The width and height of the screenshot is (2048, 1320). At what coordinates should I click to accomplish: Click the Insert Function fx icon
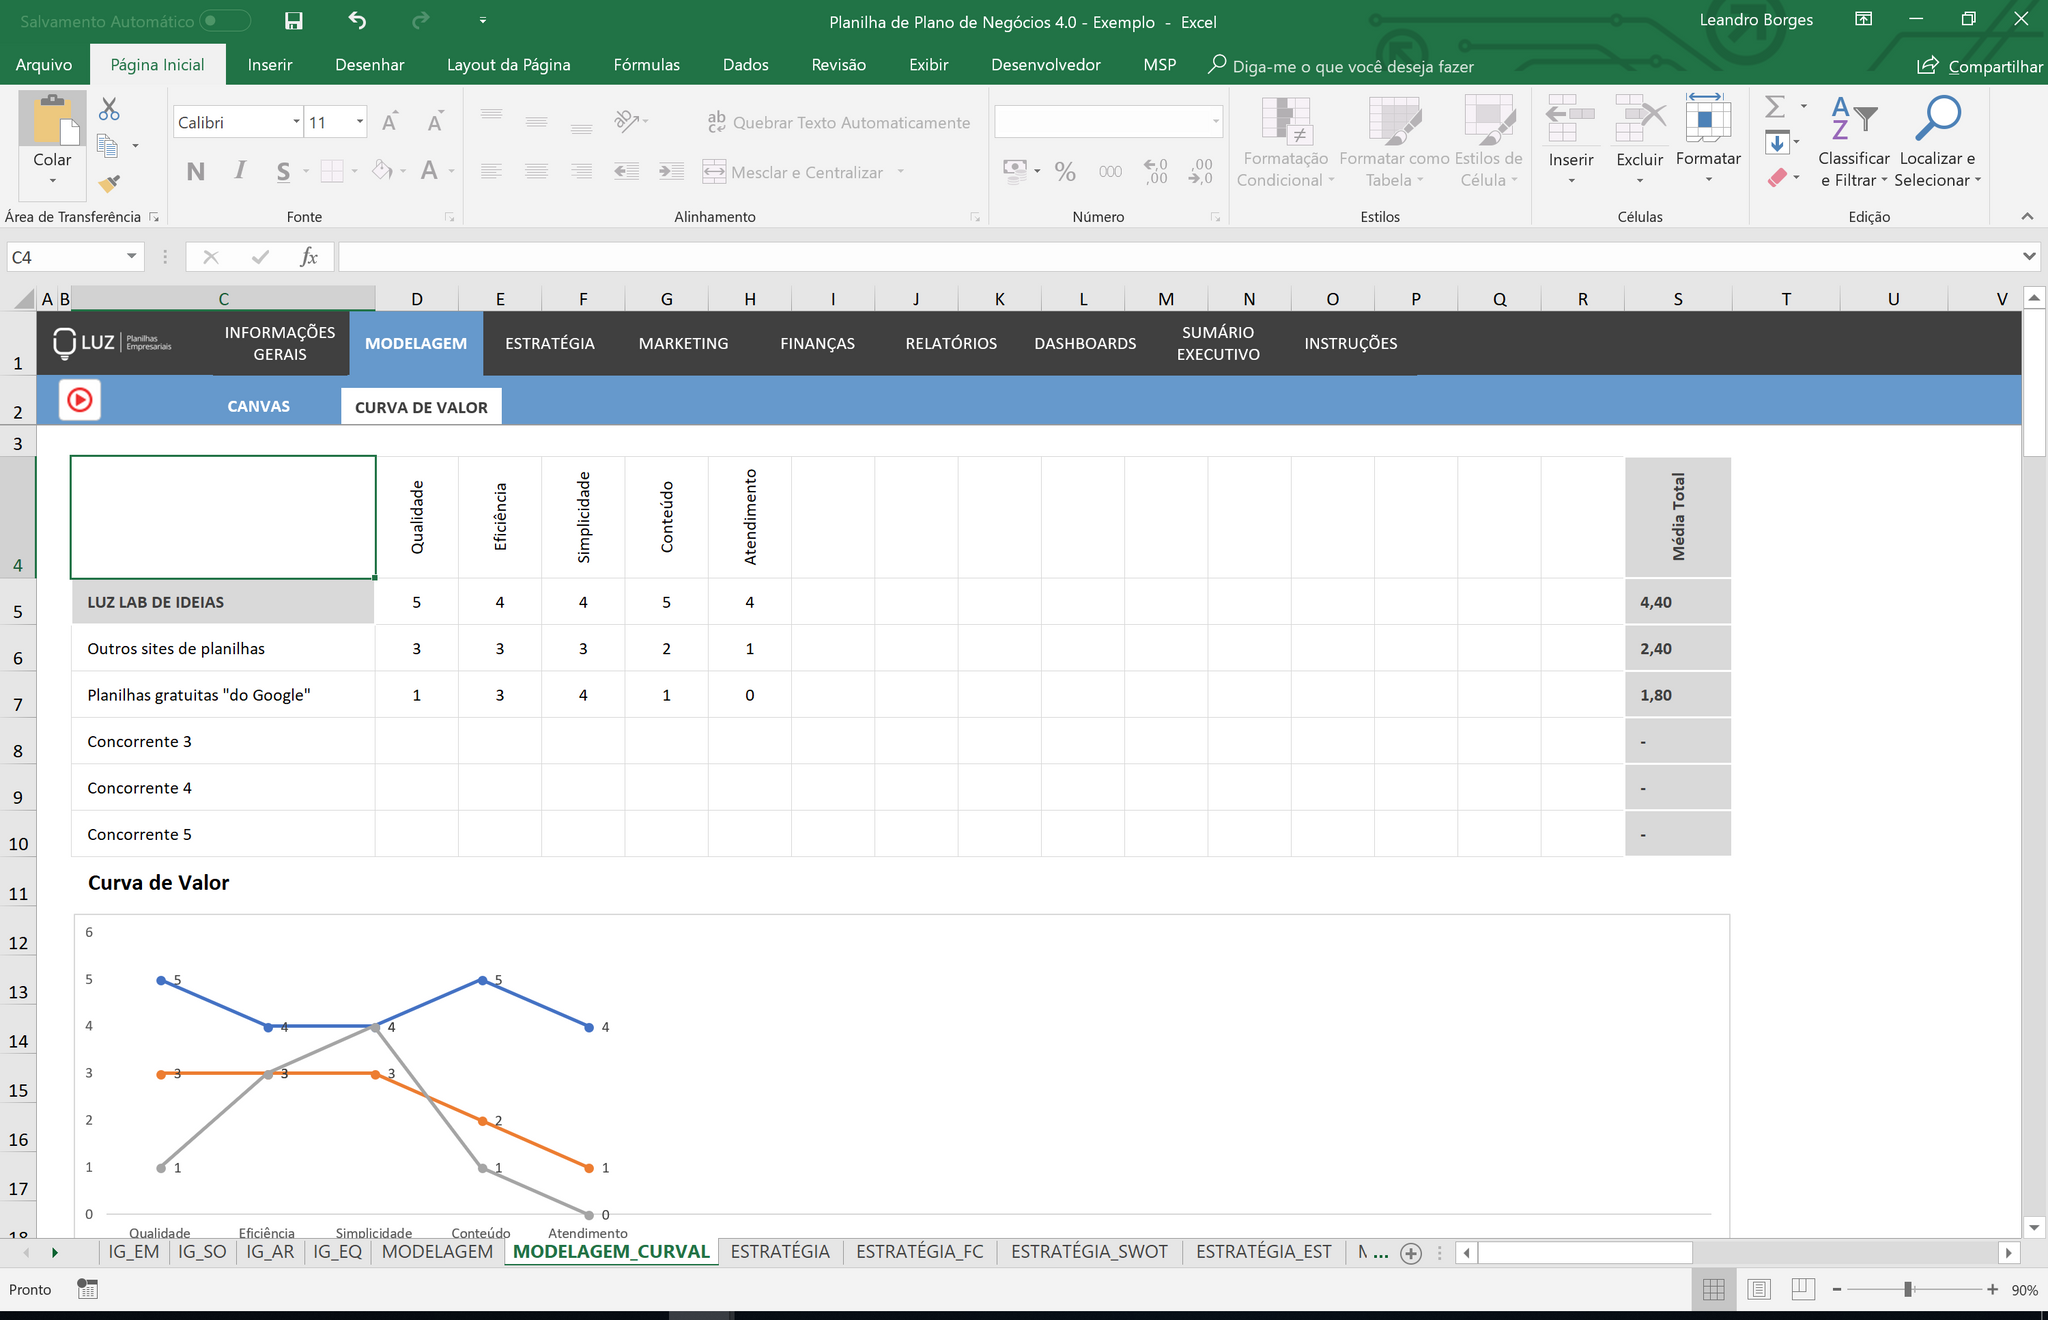click(309, 257)
